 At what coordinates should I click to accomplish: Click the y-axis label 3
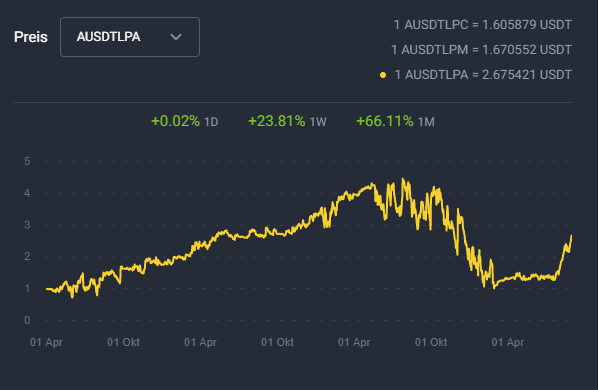(27, 225)
